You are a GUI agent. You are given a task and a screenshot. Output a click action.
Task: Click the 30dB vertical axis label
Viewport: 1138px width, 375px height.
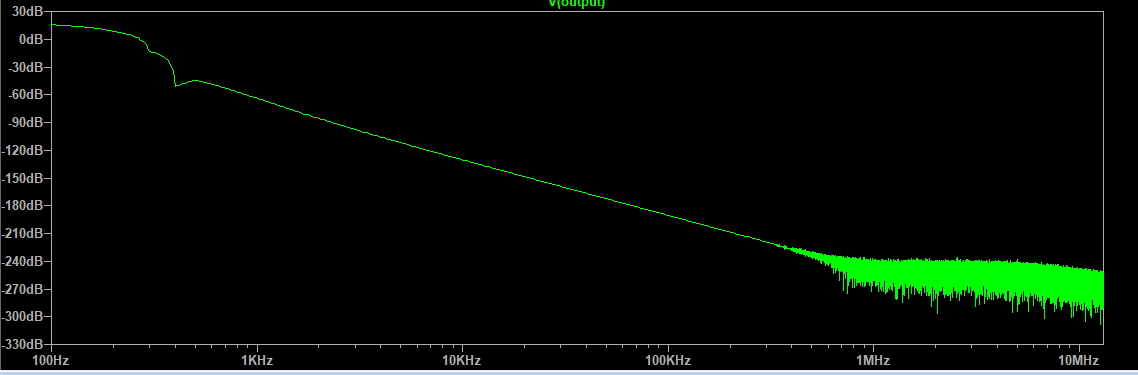28,12
